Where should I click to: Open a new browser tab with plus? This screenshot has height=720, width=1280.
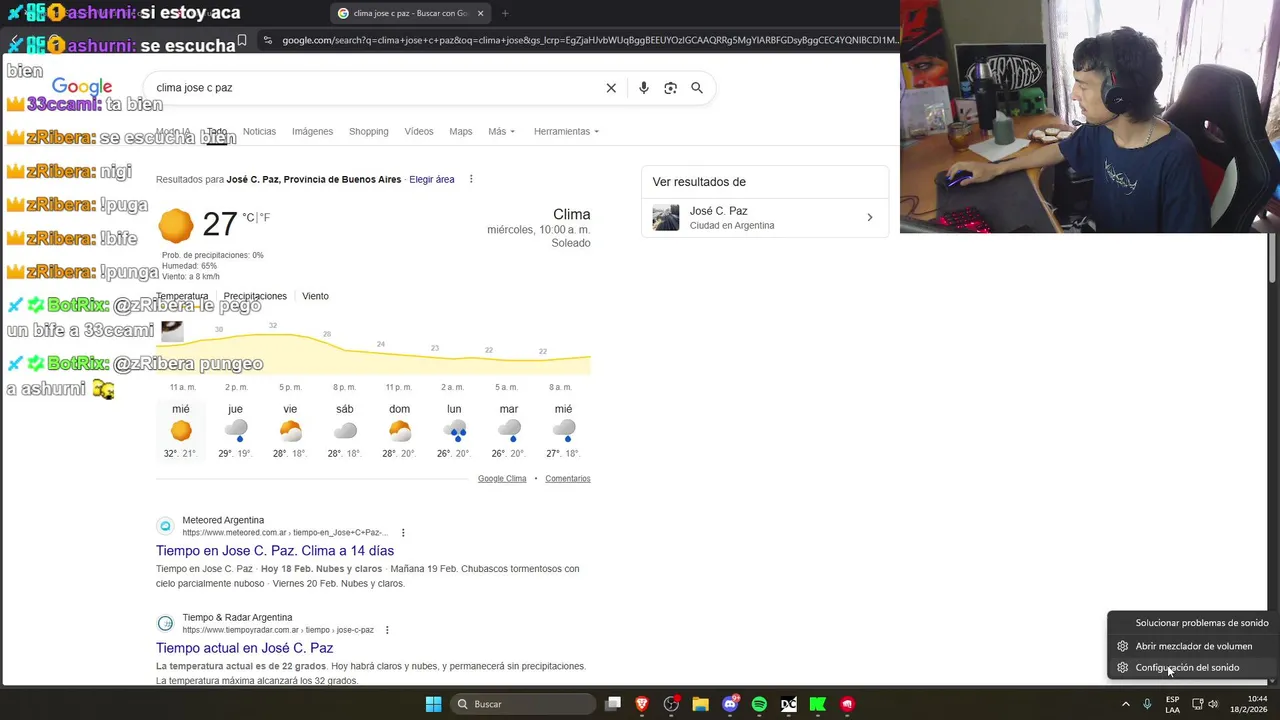pyautogui.click(x=505, y=13)
